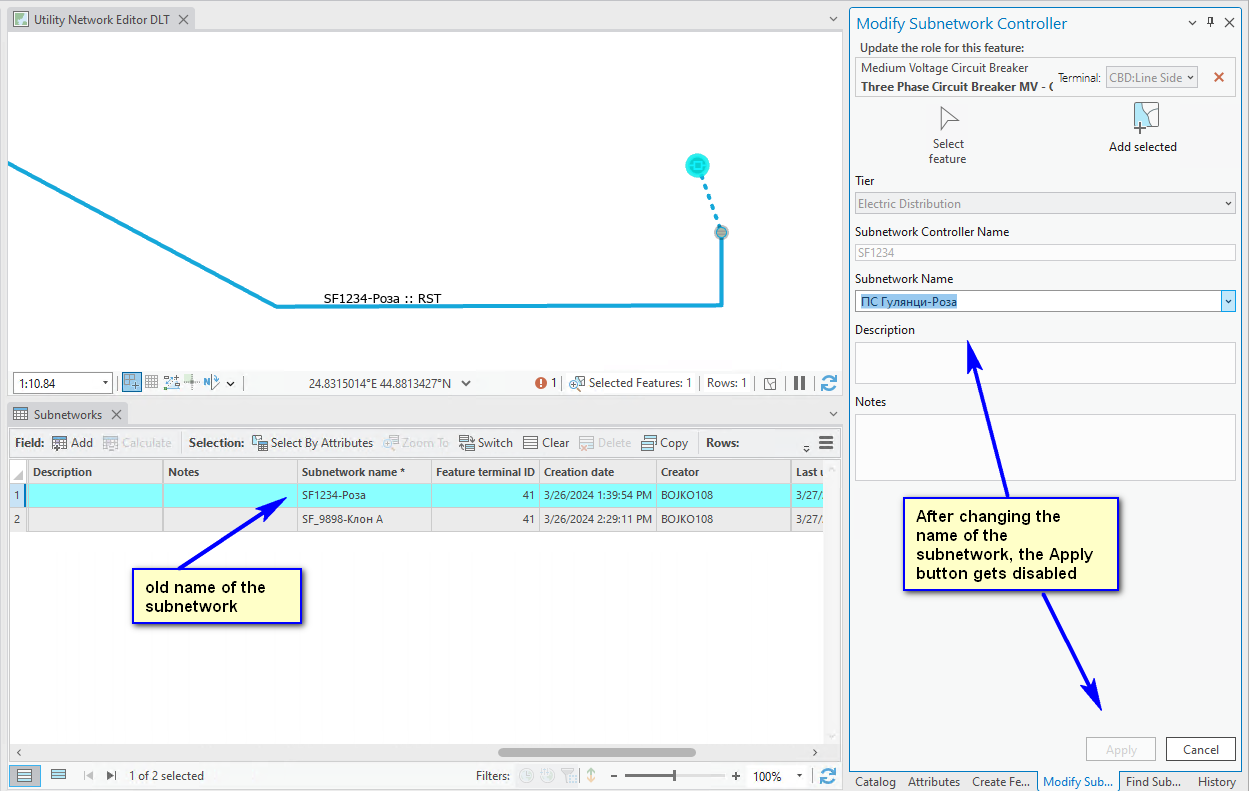
Task: Toggle the filter icon next to Filters
Action: (x=568, y=775)
